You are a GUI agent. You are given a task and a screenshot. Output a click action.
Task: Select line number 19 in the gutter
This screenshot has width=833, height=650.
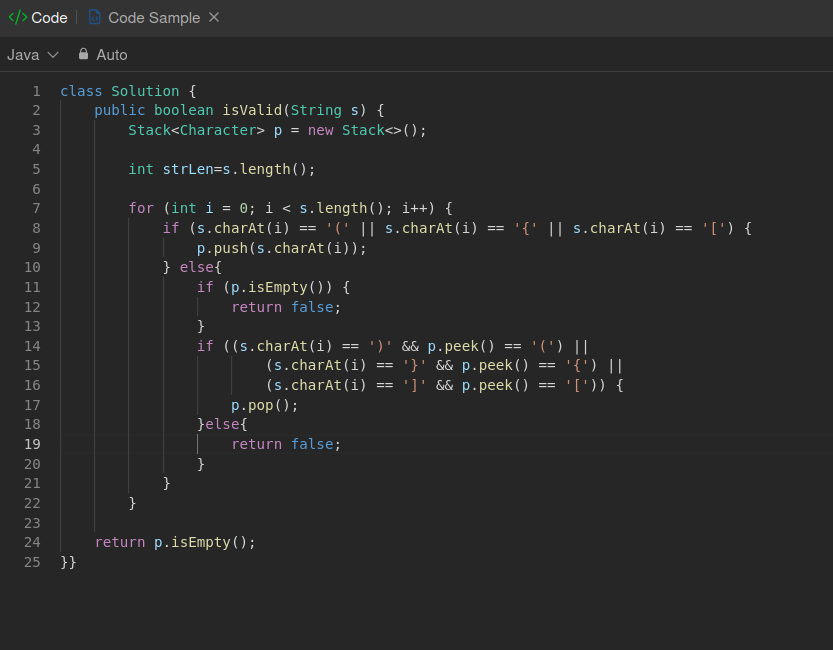point(32,444)
